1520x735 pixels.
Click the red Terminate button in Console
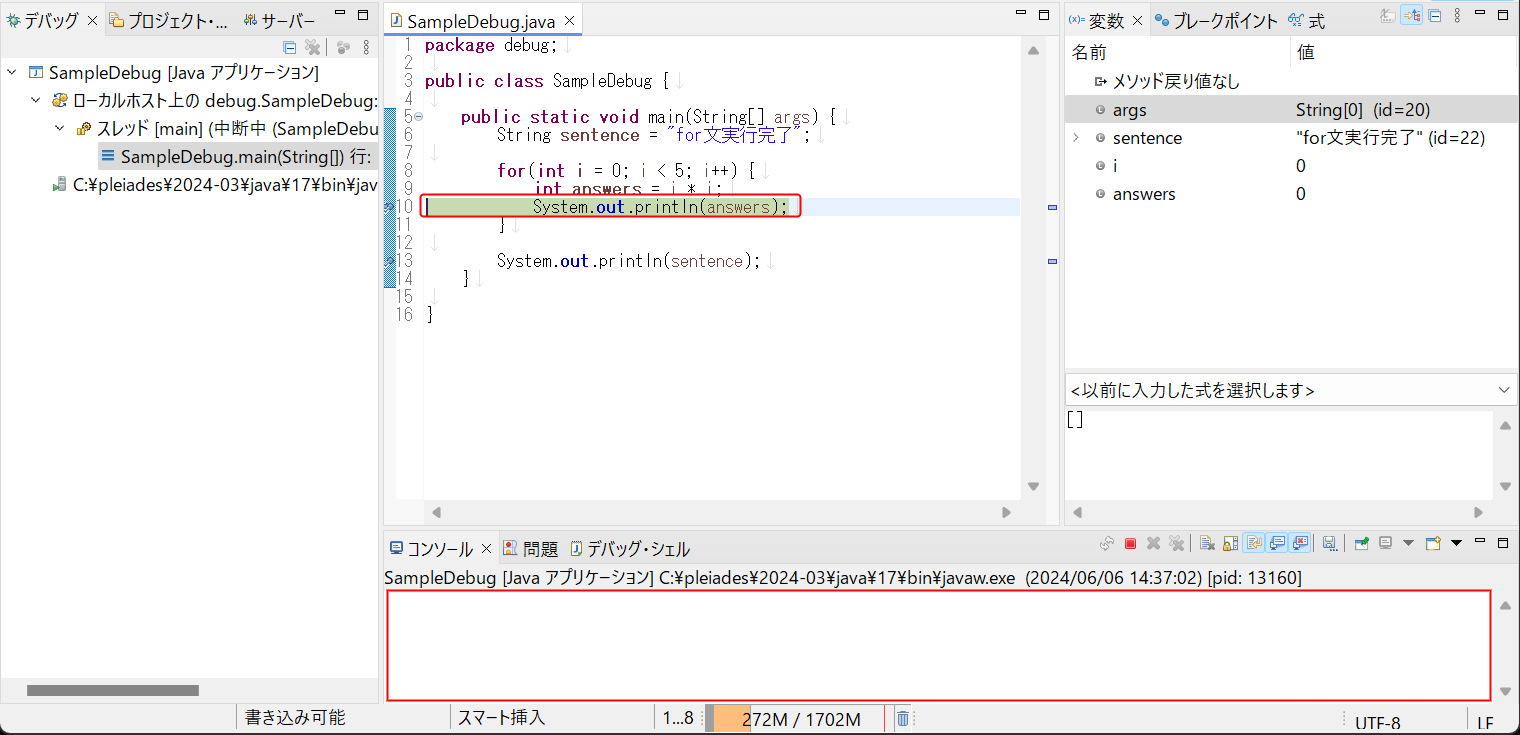pos(1130,543)
